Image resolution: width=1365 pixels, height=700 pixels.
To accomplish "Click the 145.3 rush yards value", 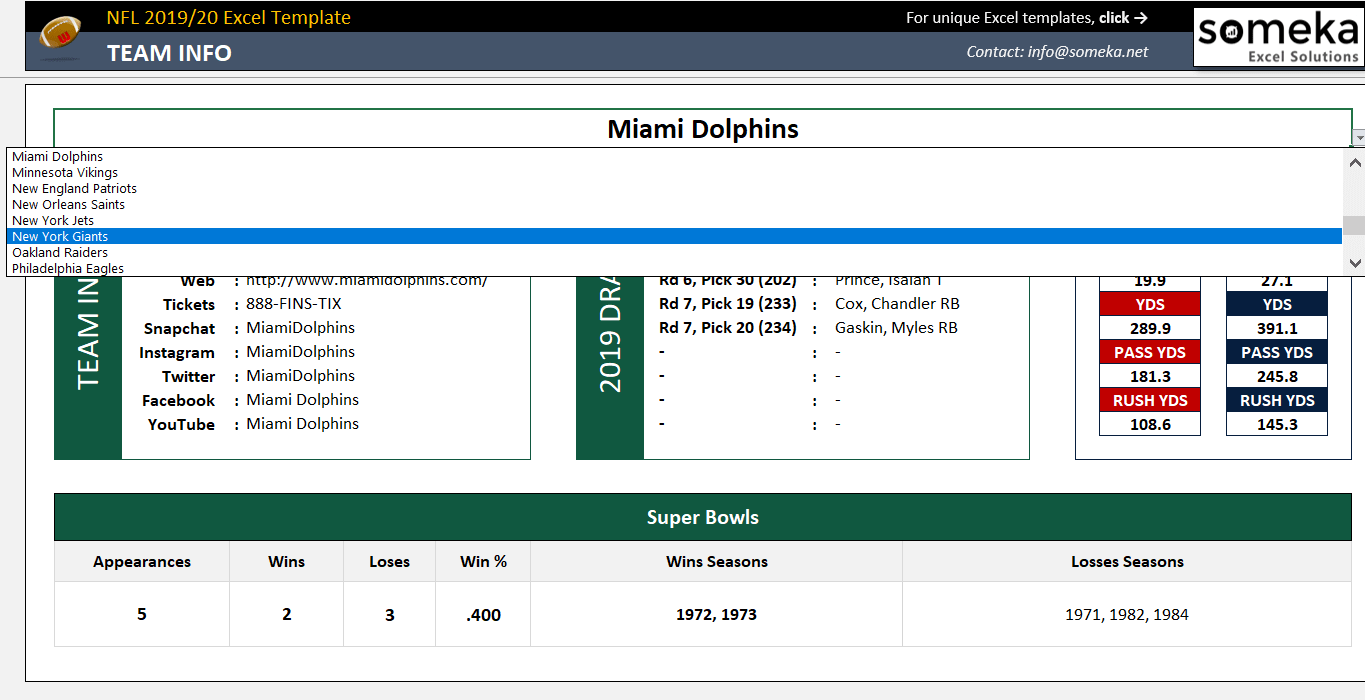I will [1277, 425].
